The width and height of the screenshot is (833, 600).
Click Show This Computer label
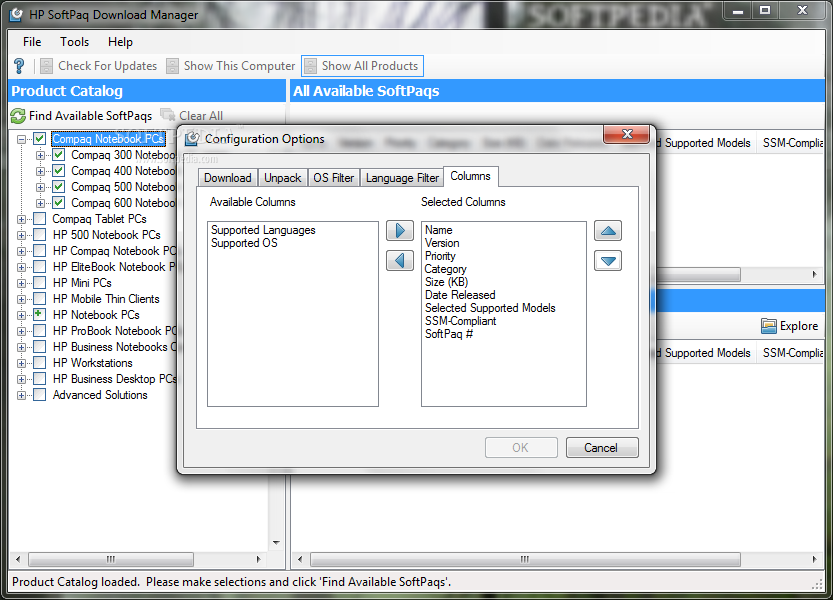239,66
